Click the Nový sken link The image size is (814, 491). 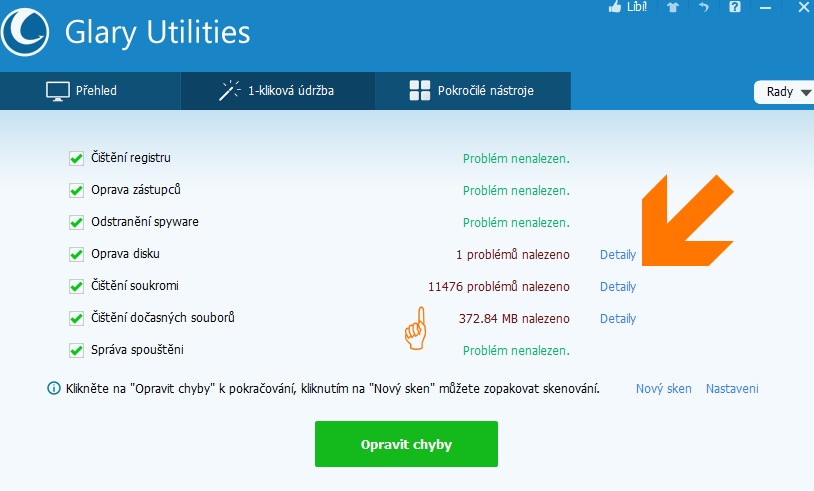coord(663,388)
